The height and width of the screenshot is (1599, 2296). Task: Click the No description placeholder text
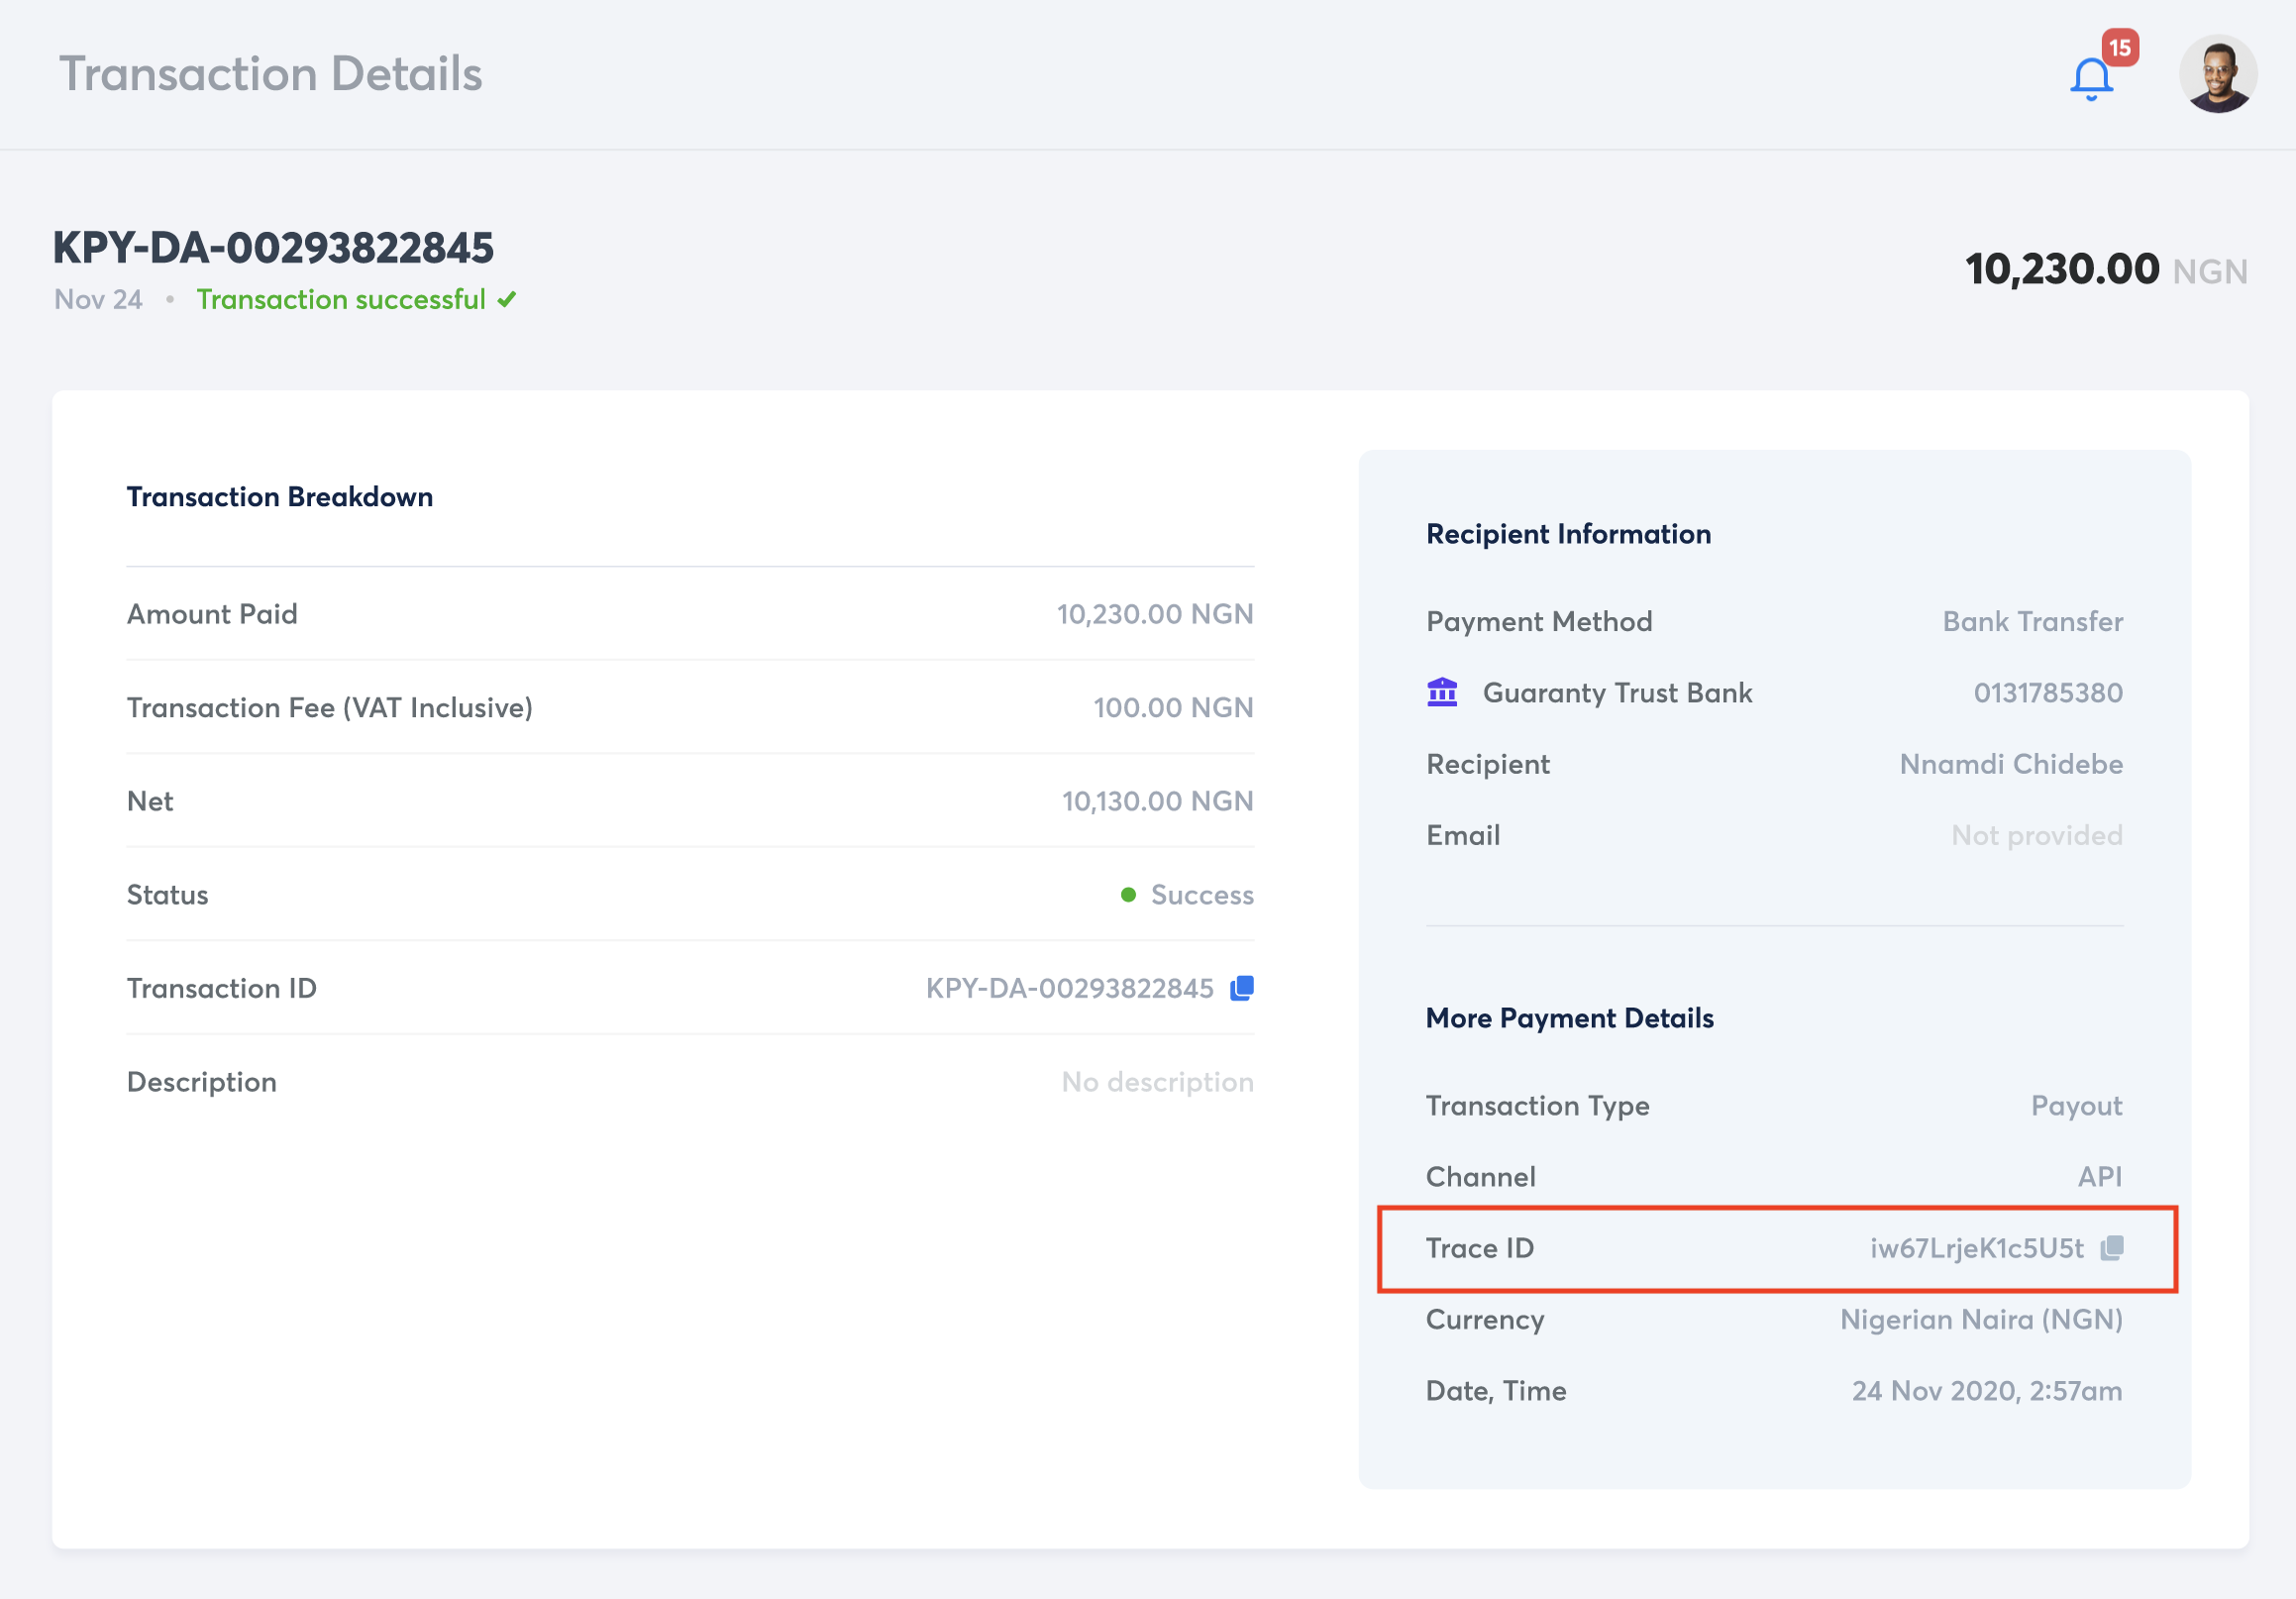[x=1157, y=1082]
